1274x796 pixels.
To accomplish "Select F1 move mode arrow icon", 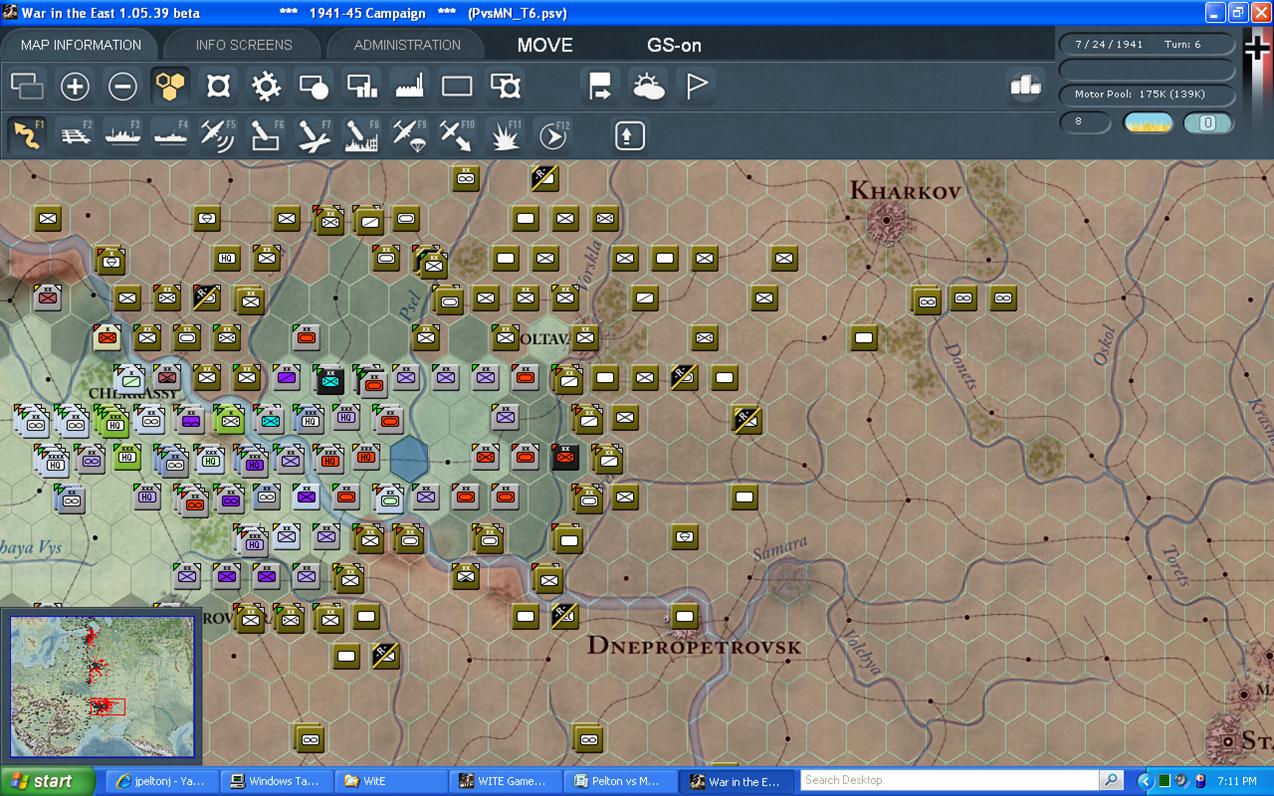I will 27,135.
